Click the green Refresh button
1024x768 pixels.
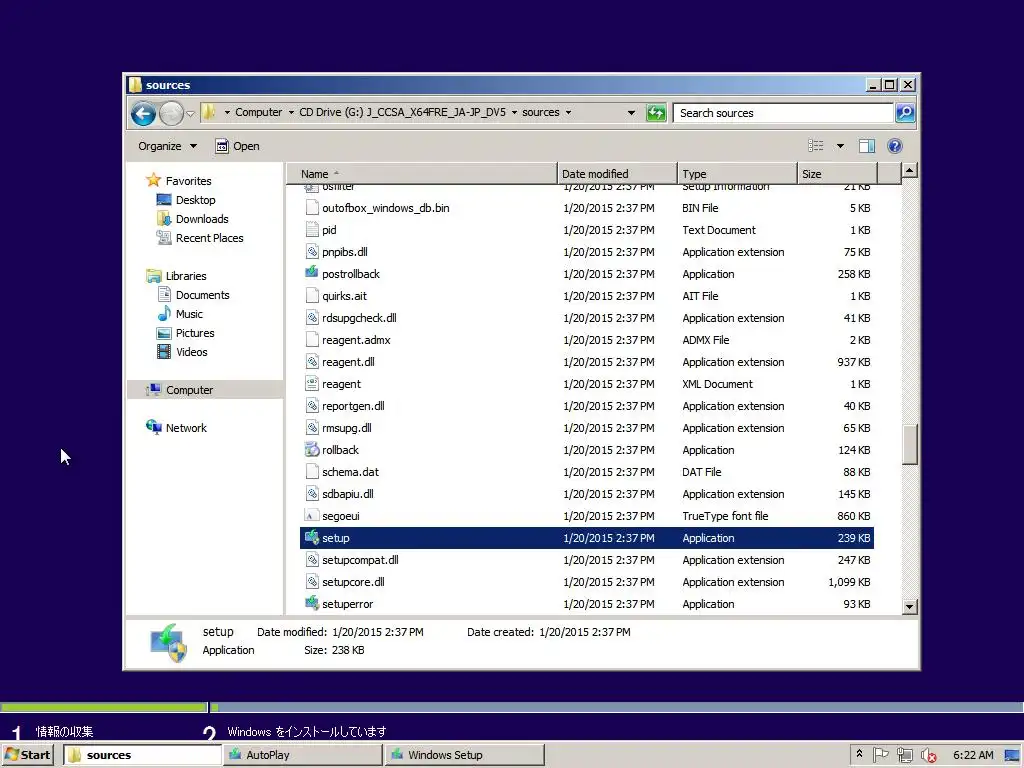656,113
